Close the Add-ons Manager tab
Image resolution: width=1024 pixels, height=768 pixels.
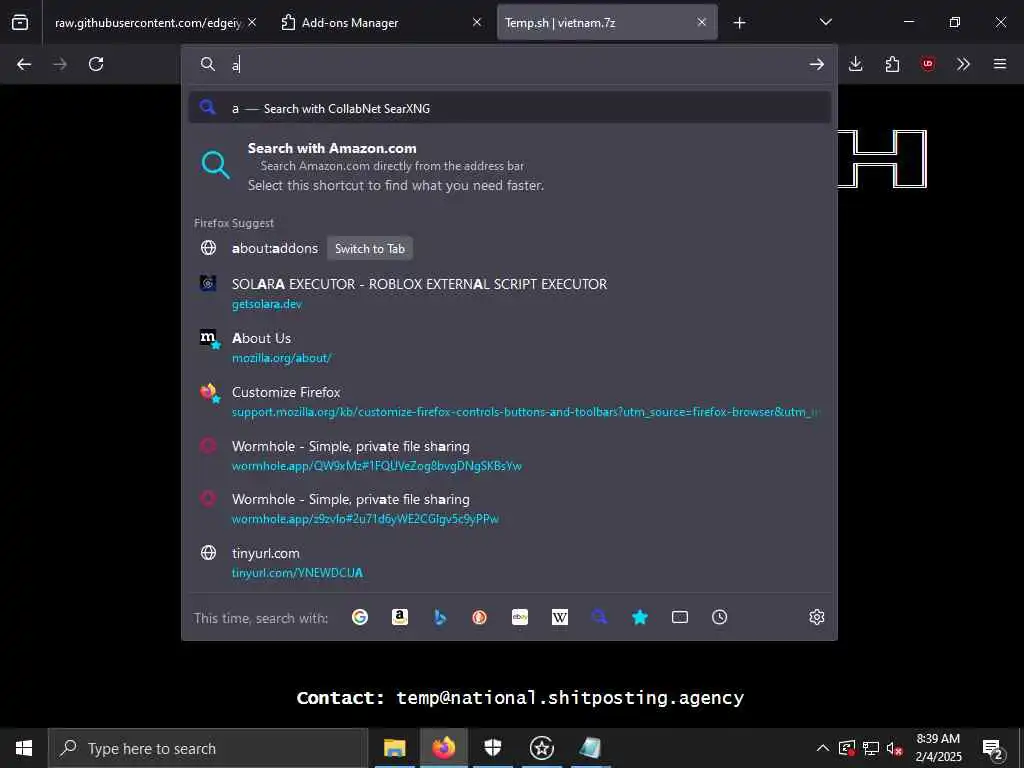[477, 22]
